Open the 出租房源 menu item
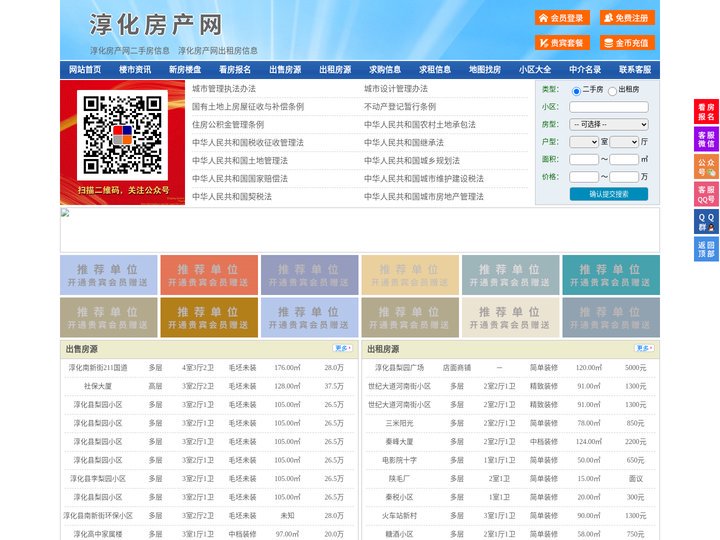The image size is (720, 540). pos(335,70)
